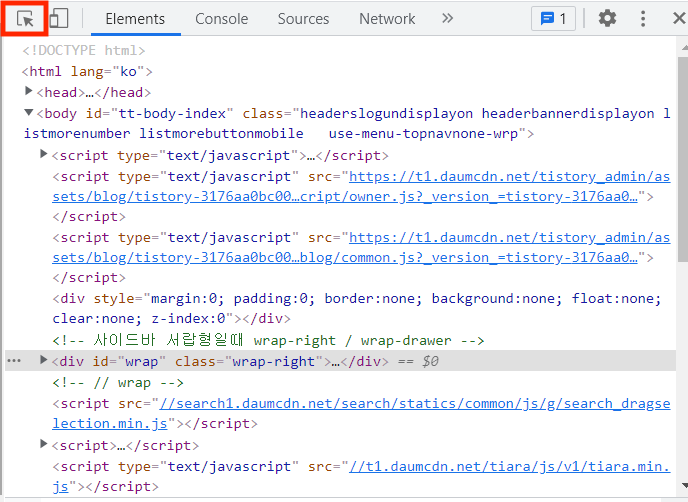Open the issues counter showing 1
Screen dimensions: 688x502
click(553, 18)
